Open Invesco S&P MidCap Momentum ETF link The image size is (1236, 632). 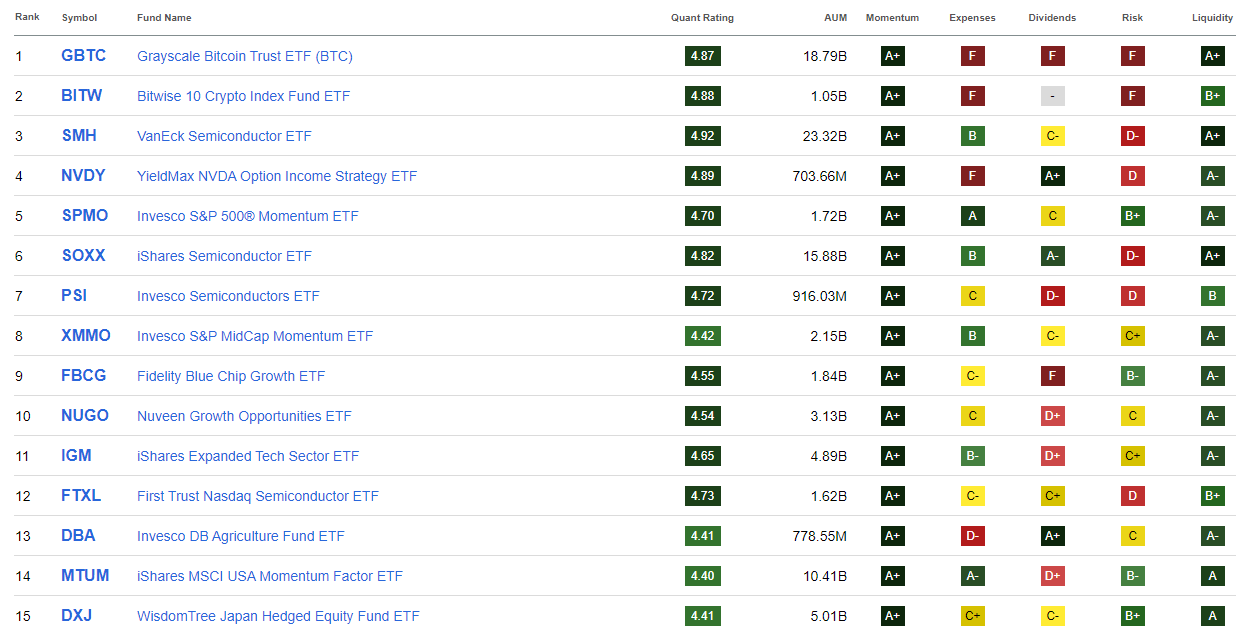pyautogui.click(x=255, y=336)
